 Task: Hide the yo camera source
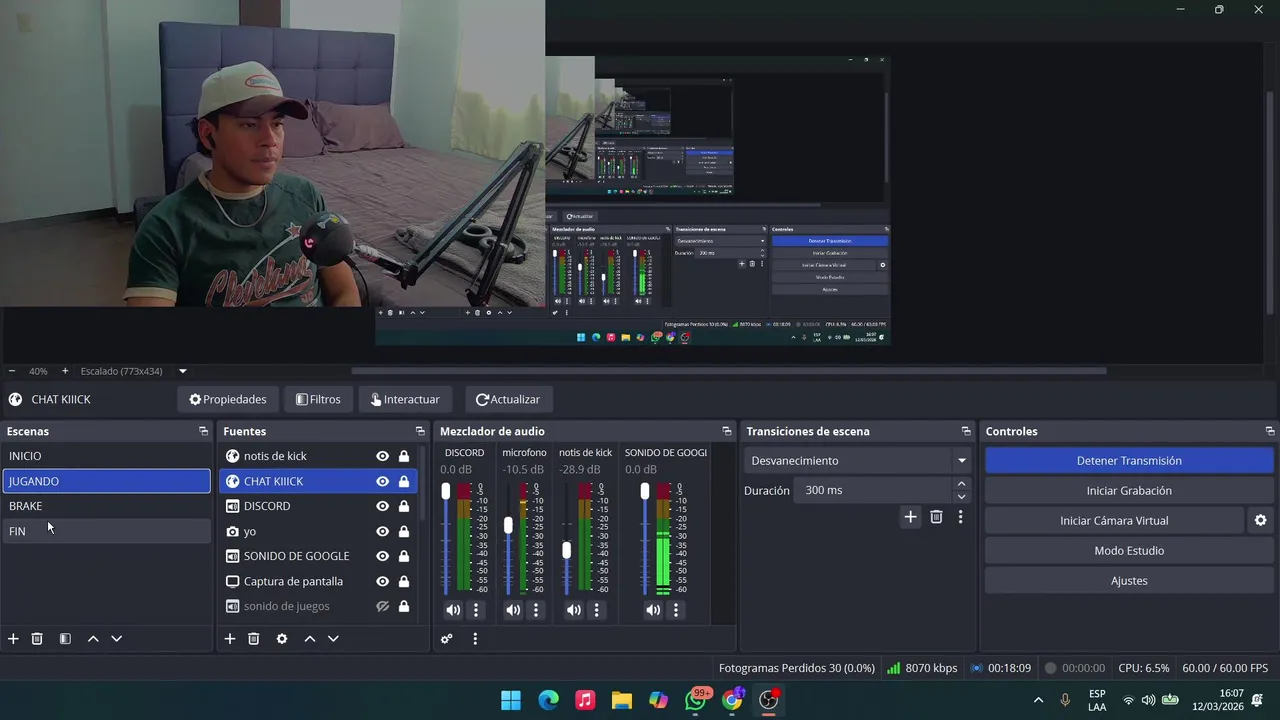[382, 531]
